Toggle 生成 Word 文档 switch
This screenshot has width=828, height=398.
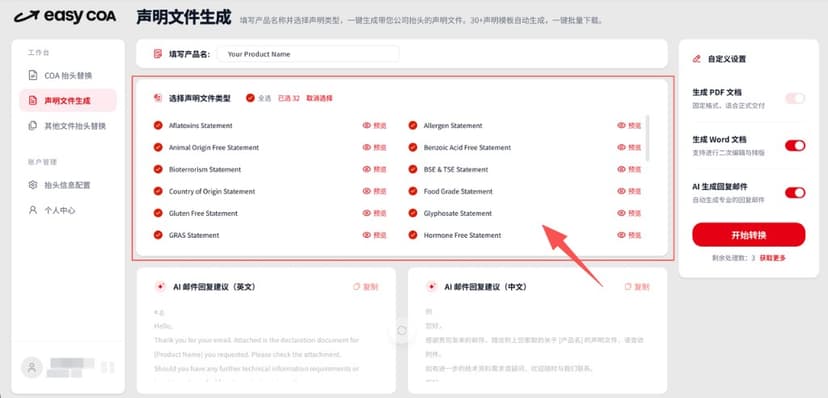click(795, 145)
